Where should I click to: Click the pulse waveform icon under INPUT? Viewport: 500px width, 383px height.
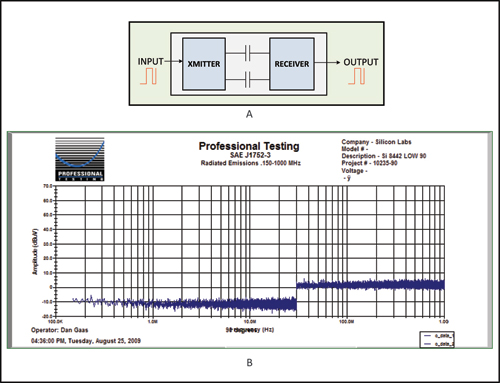click(x=148, y=76)
